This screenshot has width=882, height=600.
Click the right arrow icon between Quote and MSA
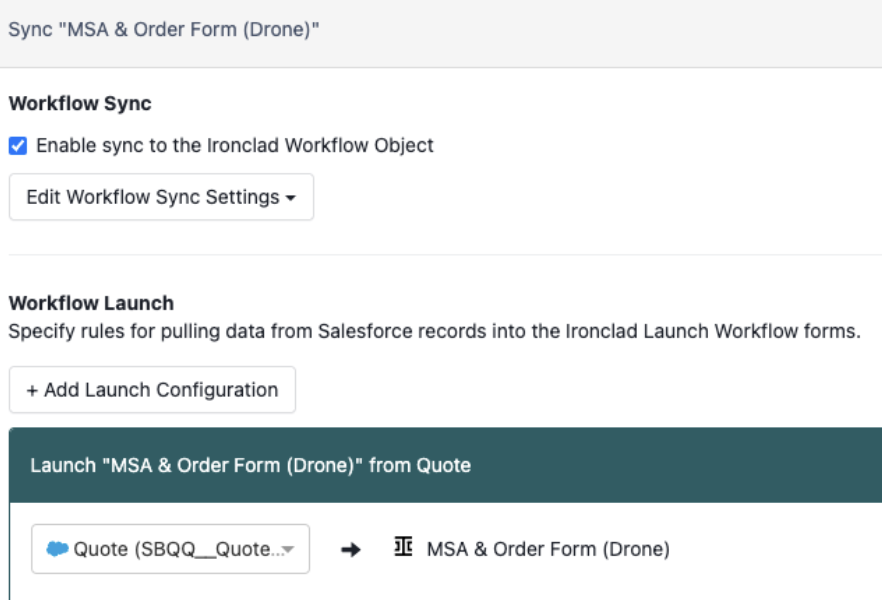pos(350,549)
